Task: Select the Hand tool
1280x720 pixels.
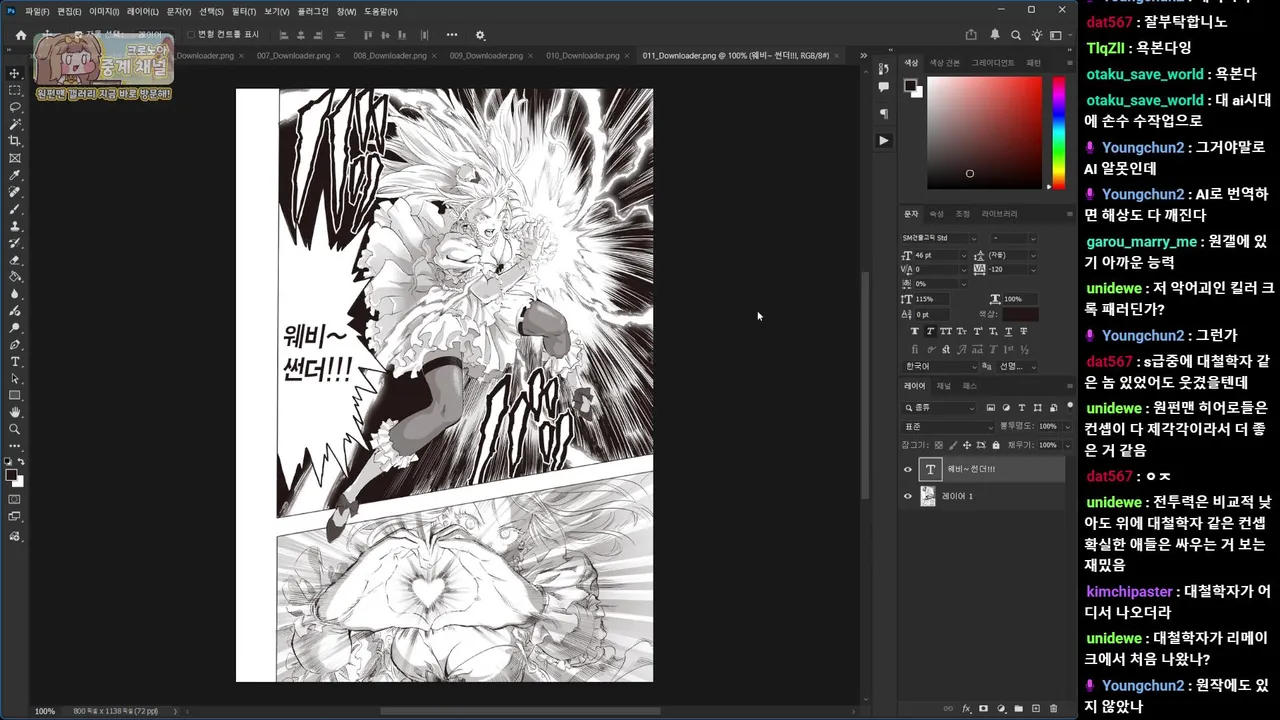Action: click(x=15, y=412)
